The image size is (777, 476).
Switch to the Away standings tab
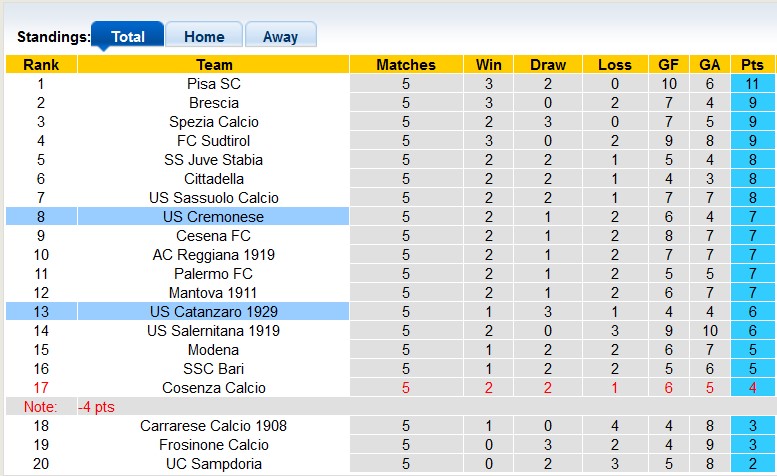click(x=280, y=37)
